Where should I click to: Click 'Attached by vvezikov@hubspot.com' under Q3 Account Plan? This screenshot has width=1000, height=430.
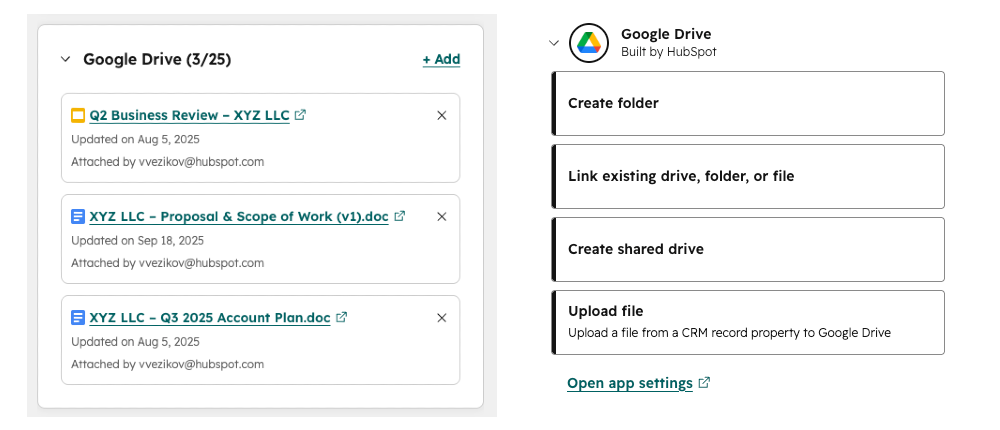167,364
